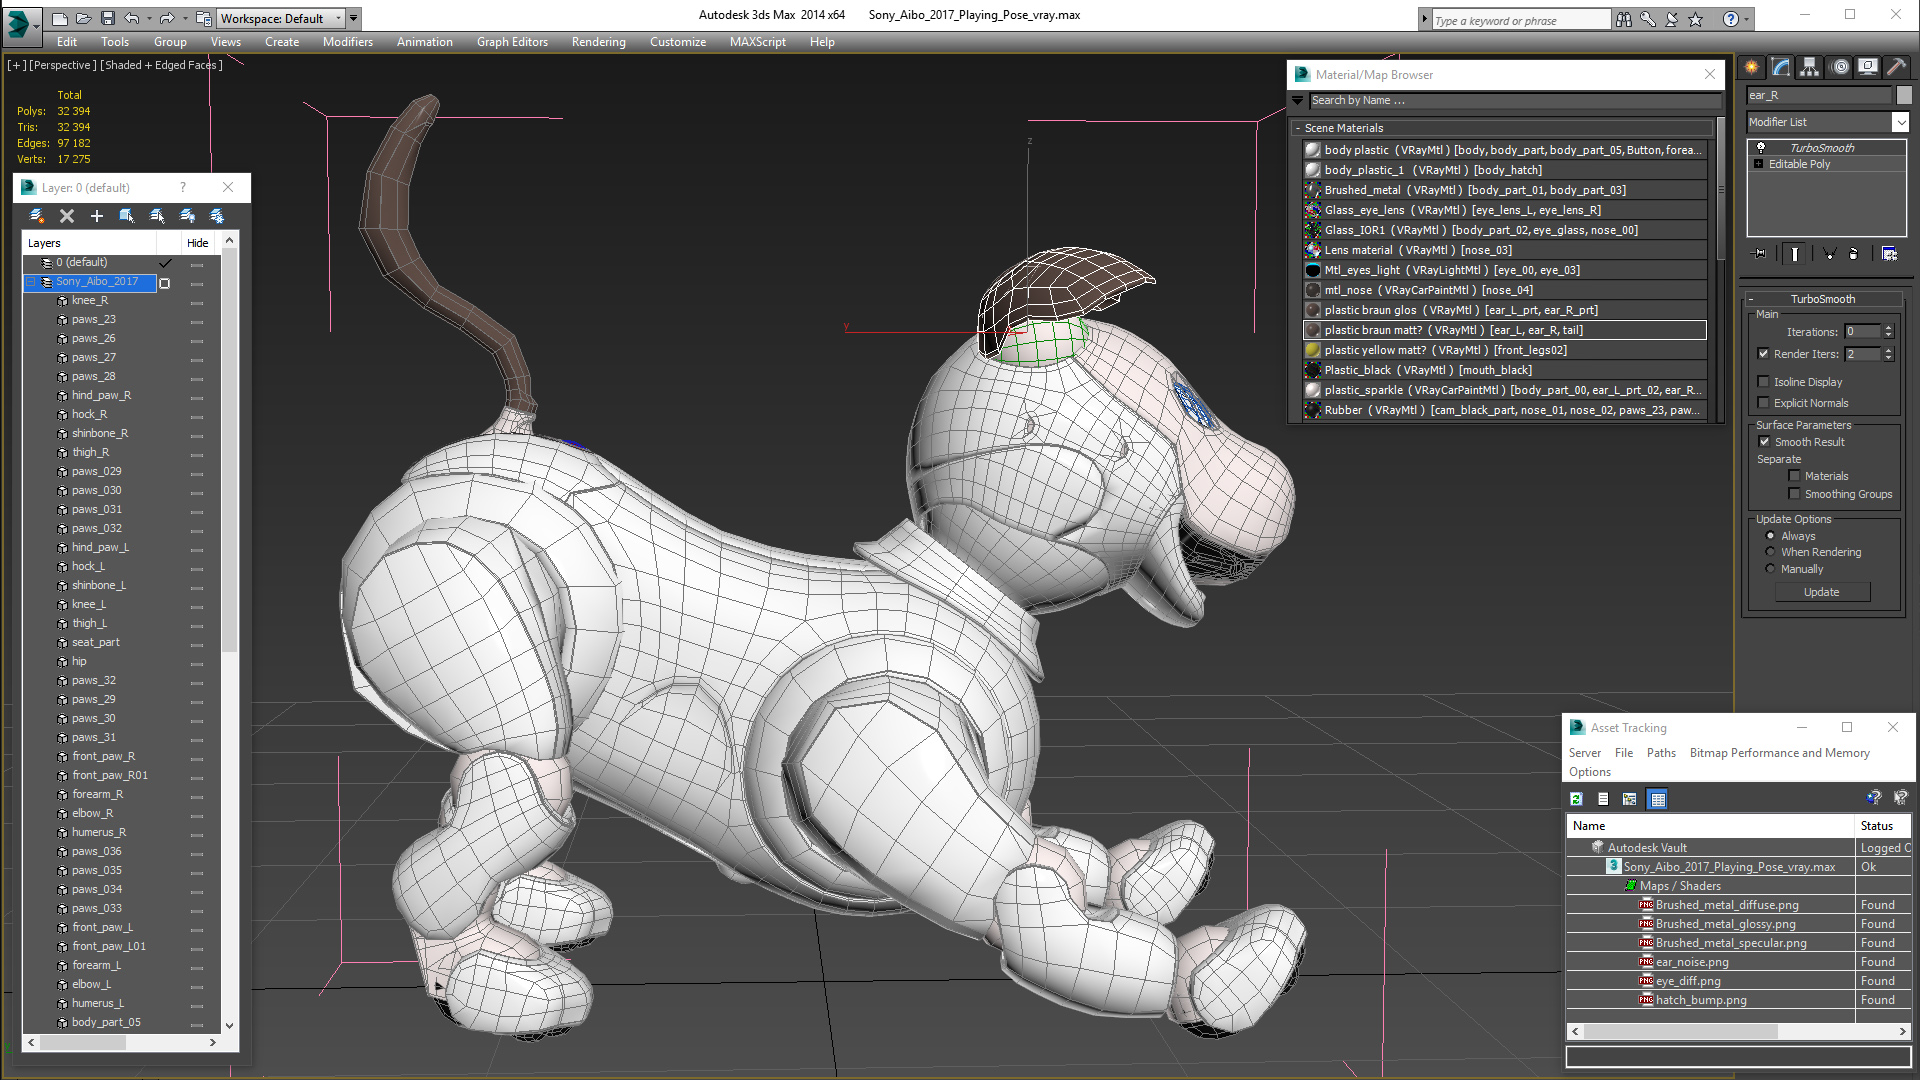Click the ear_R object color swatch
This screenshot has width=1920, height=1080.
1904,95
